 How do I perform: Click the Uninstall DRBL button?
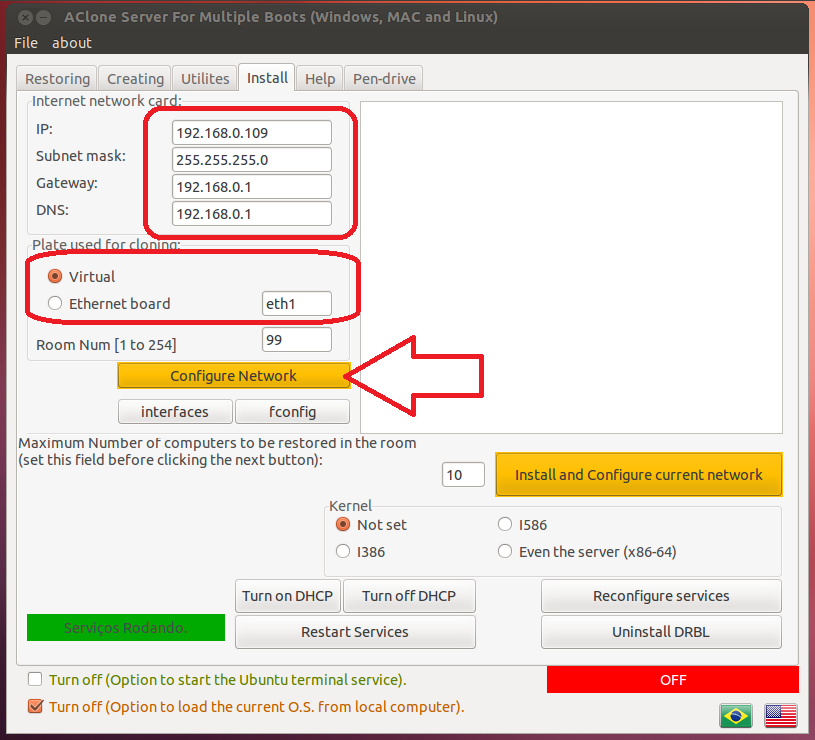[661, 632]
